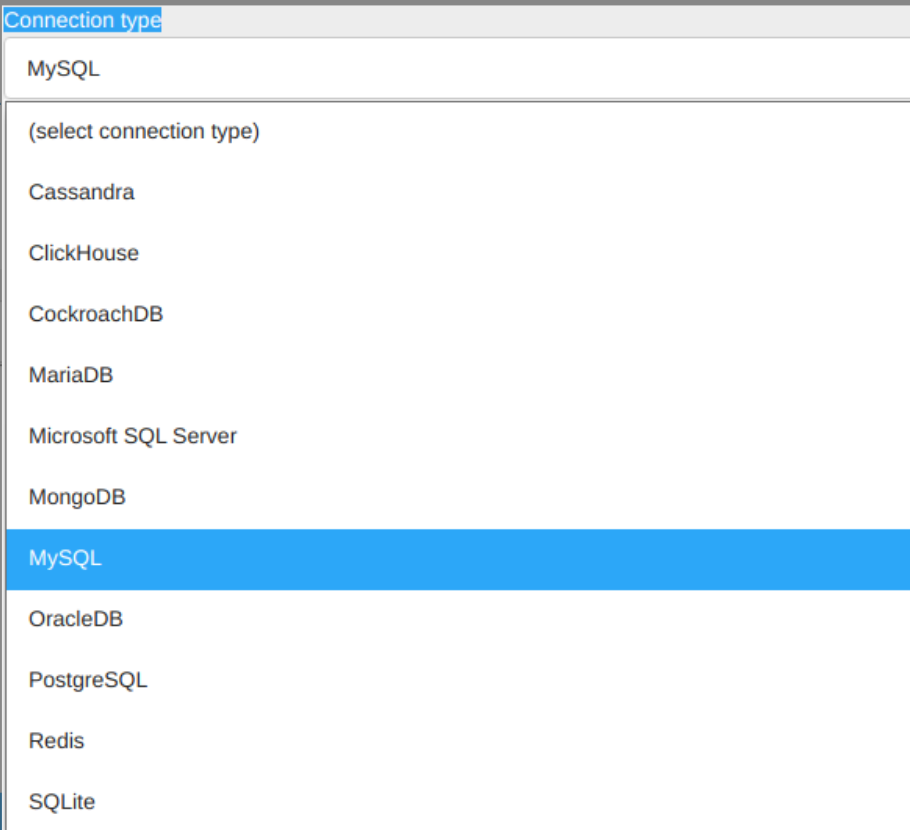
Task: Choose Cassandra from the connection list
Action: (x=458, y=193)
